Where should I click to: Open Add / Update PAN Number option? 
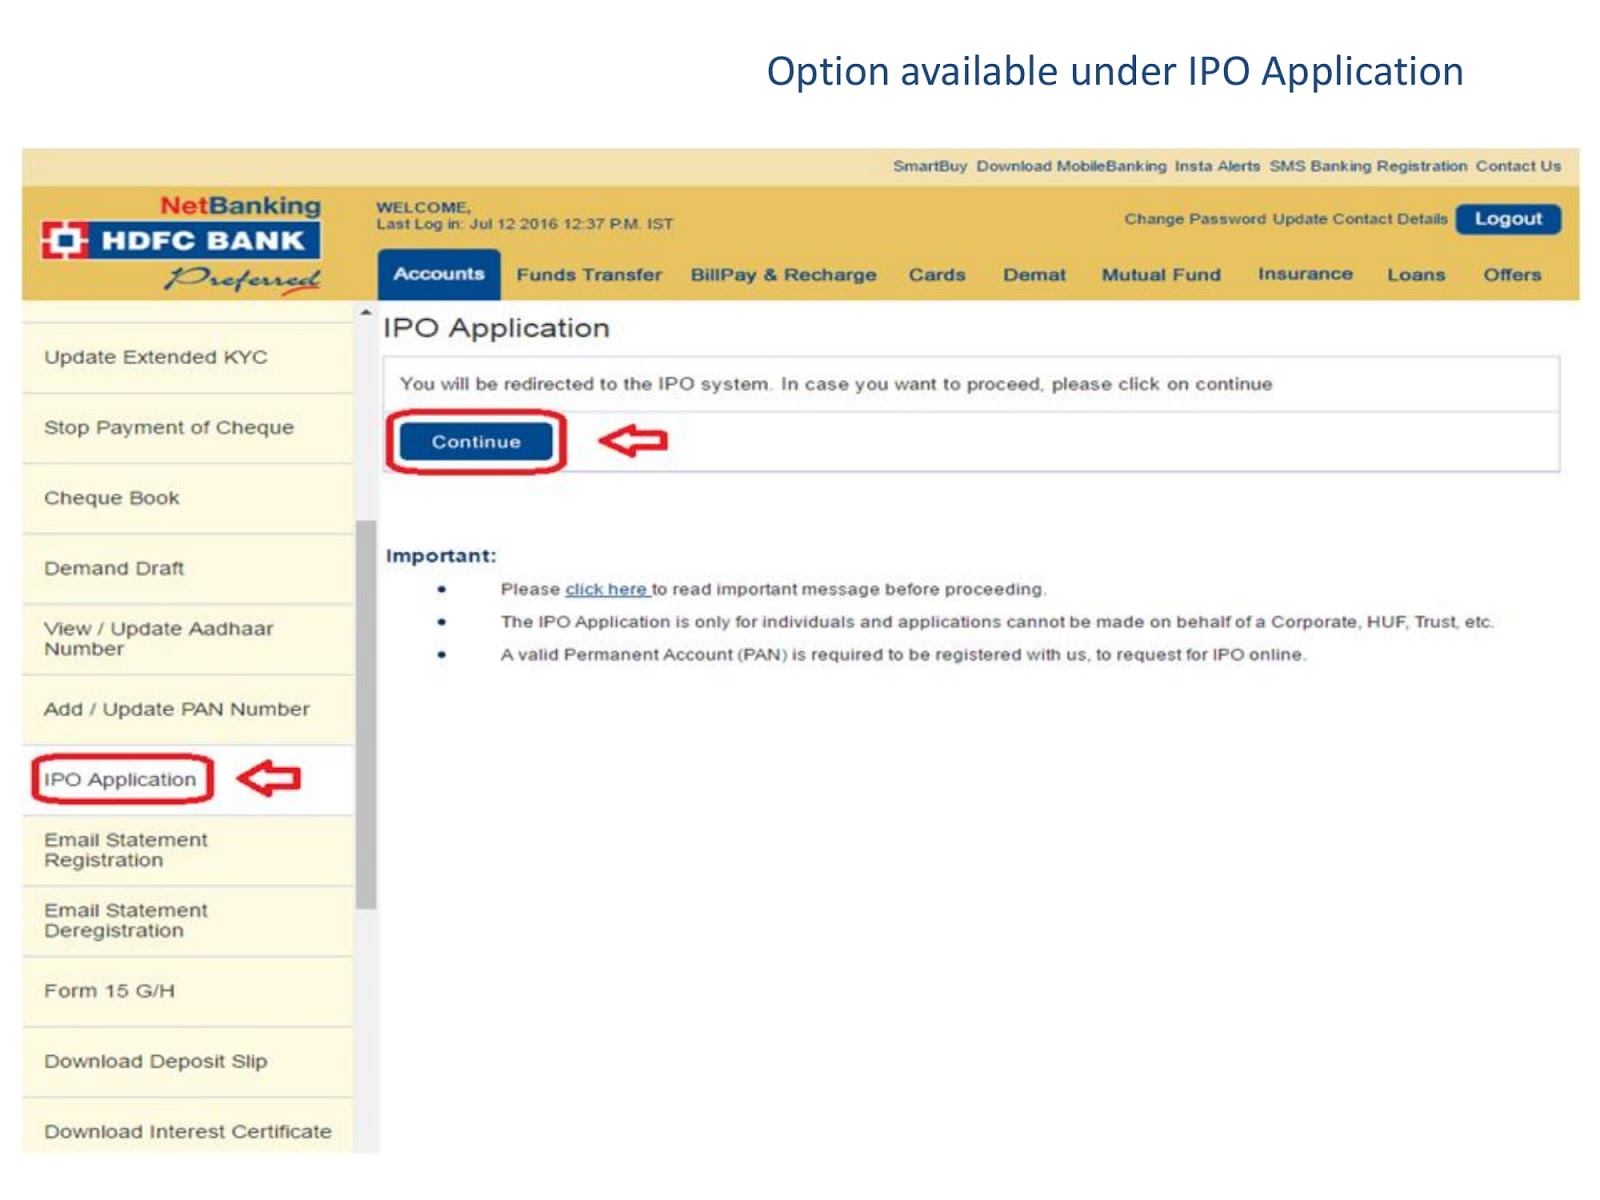click(187, 709)
